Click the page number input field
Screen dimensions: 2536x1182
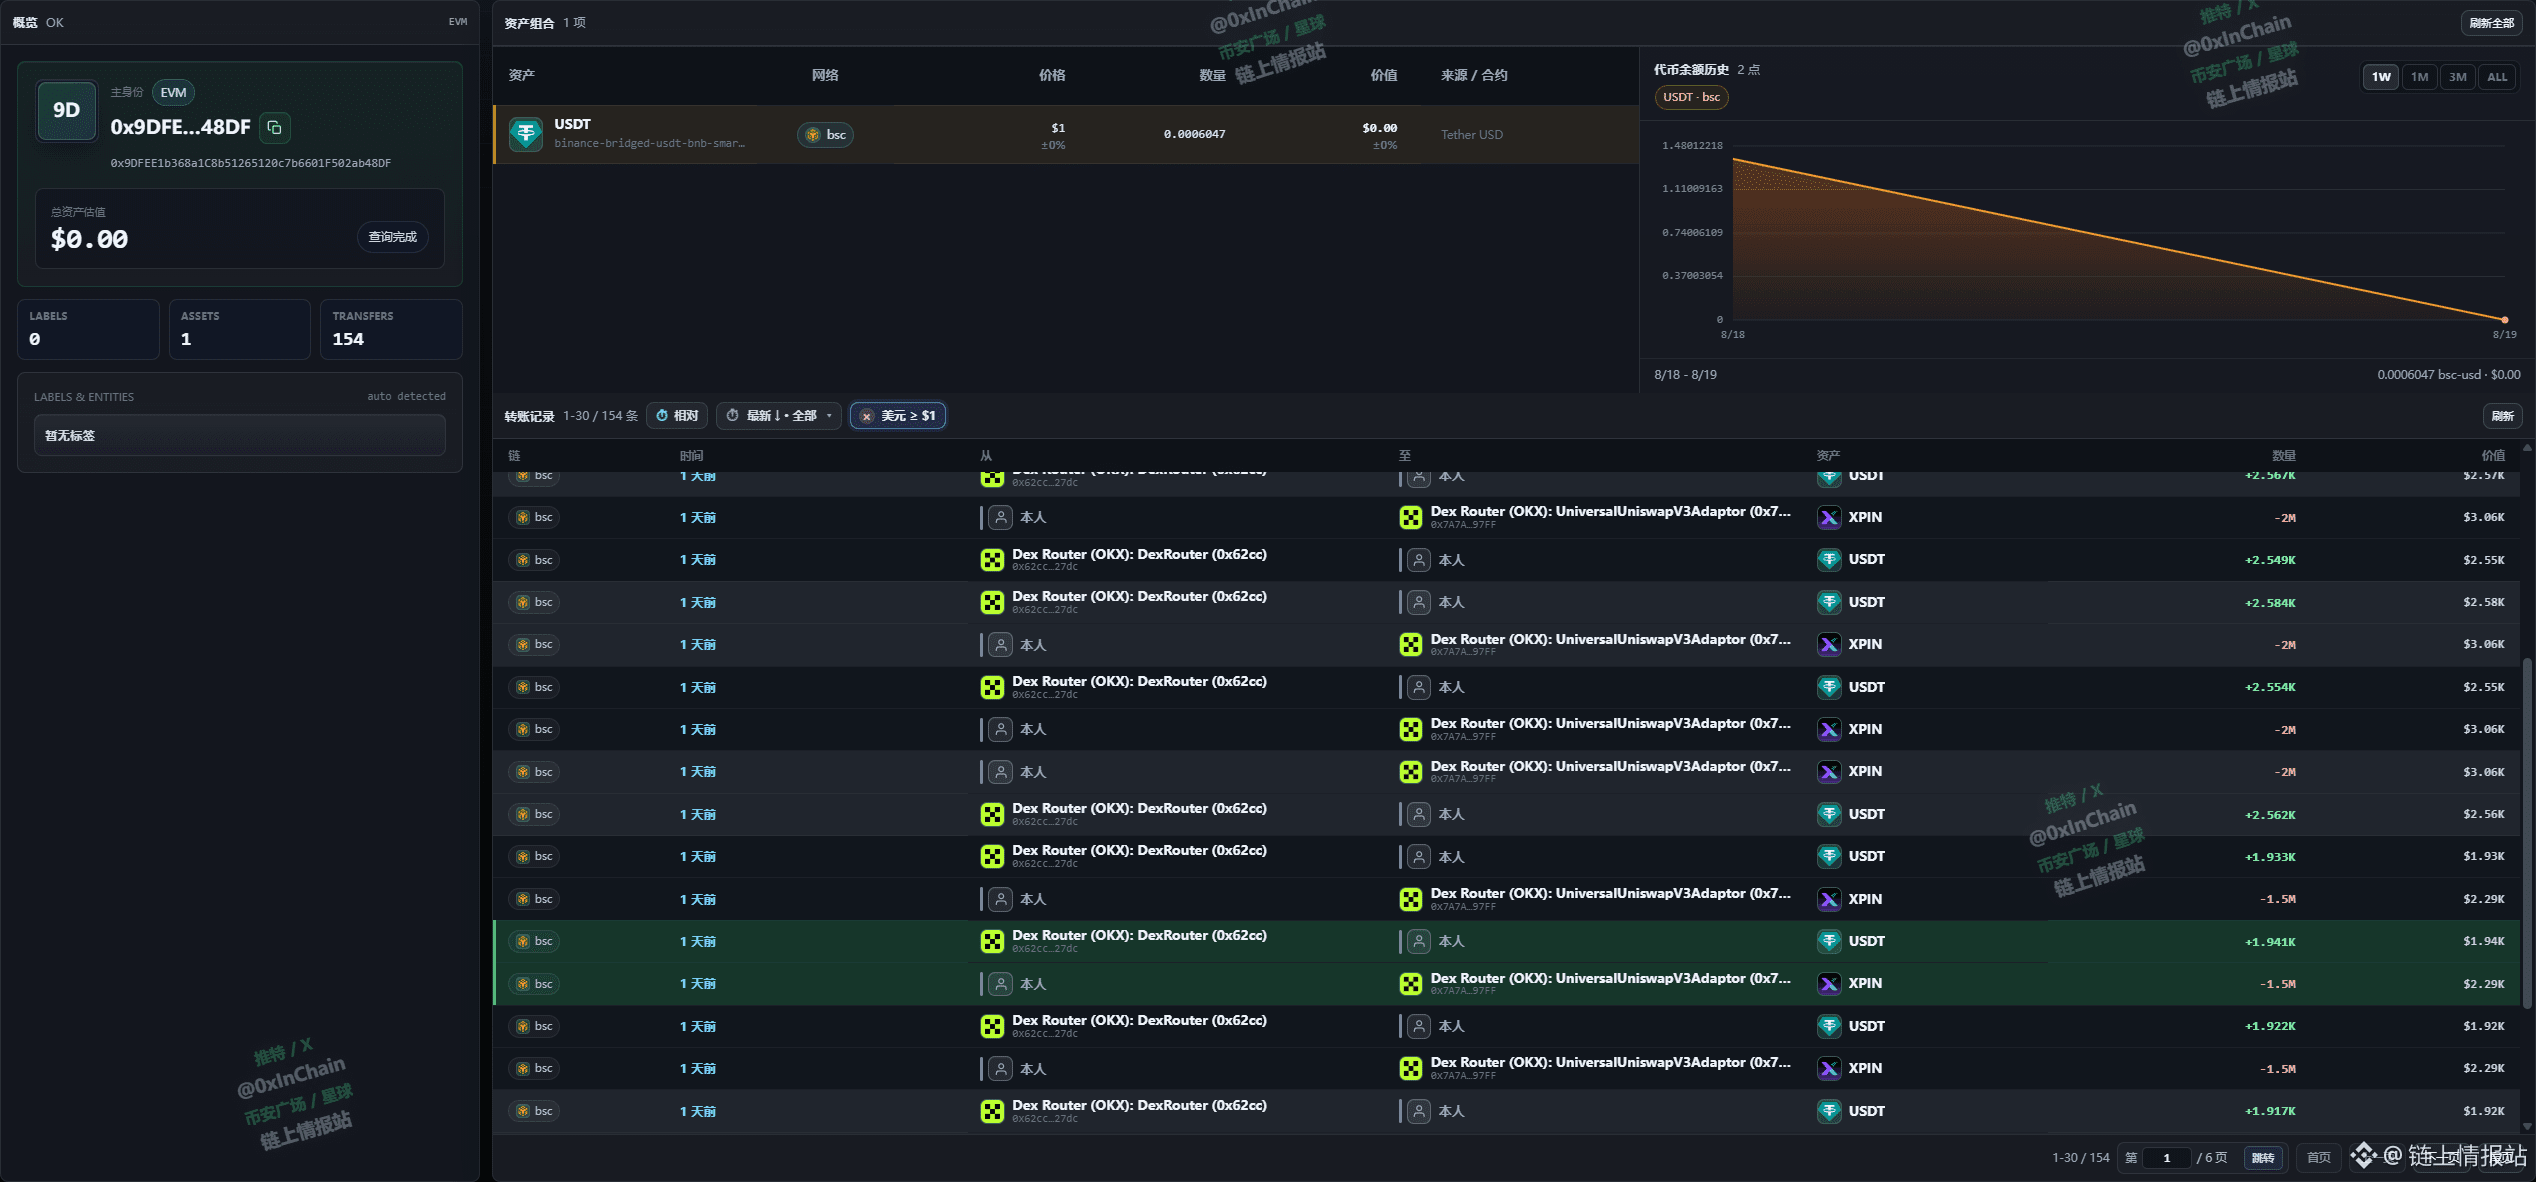point(2167,1158)
